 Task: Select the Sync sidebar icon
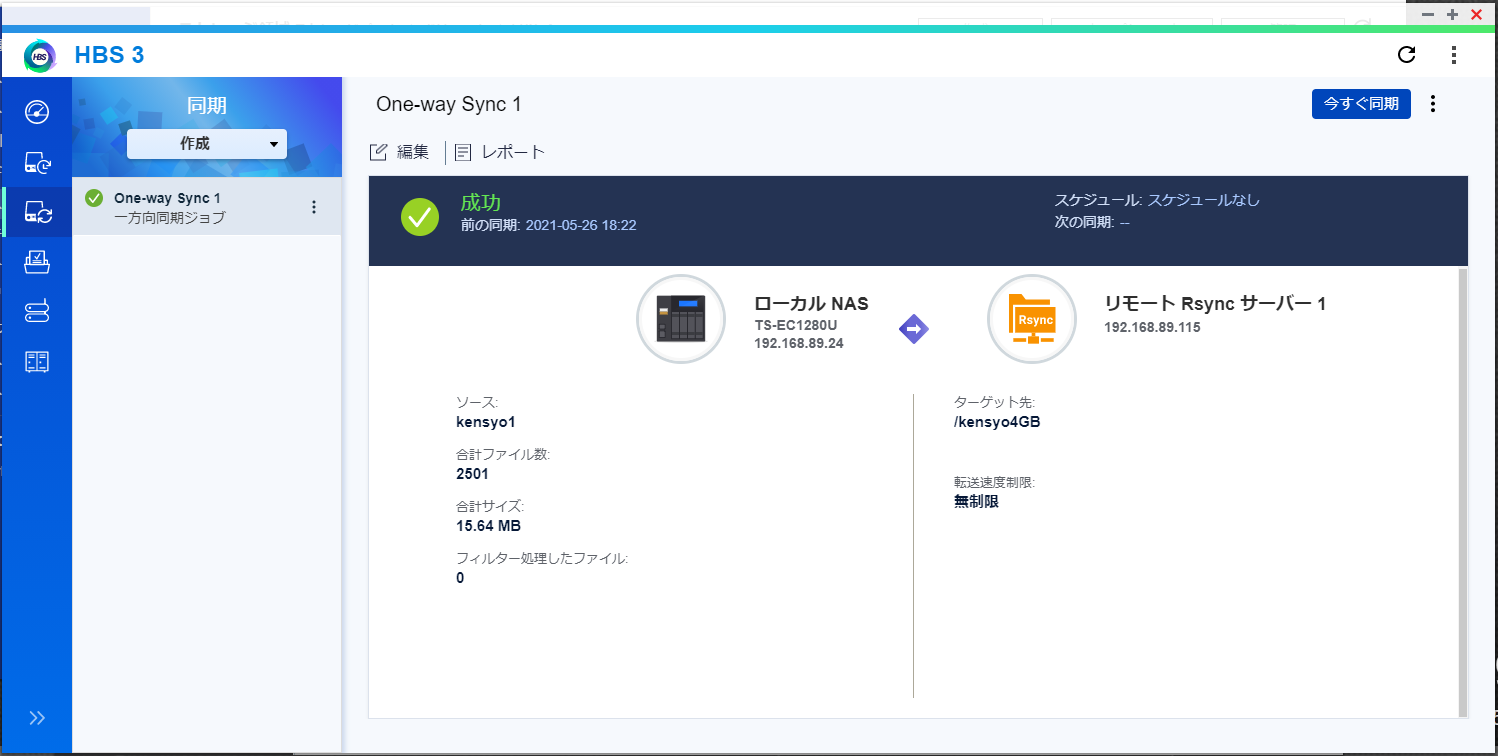[x=37, y=212]
